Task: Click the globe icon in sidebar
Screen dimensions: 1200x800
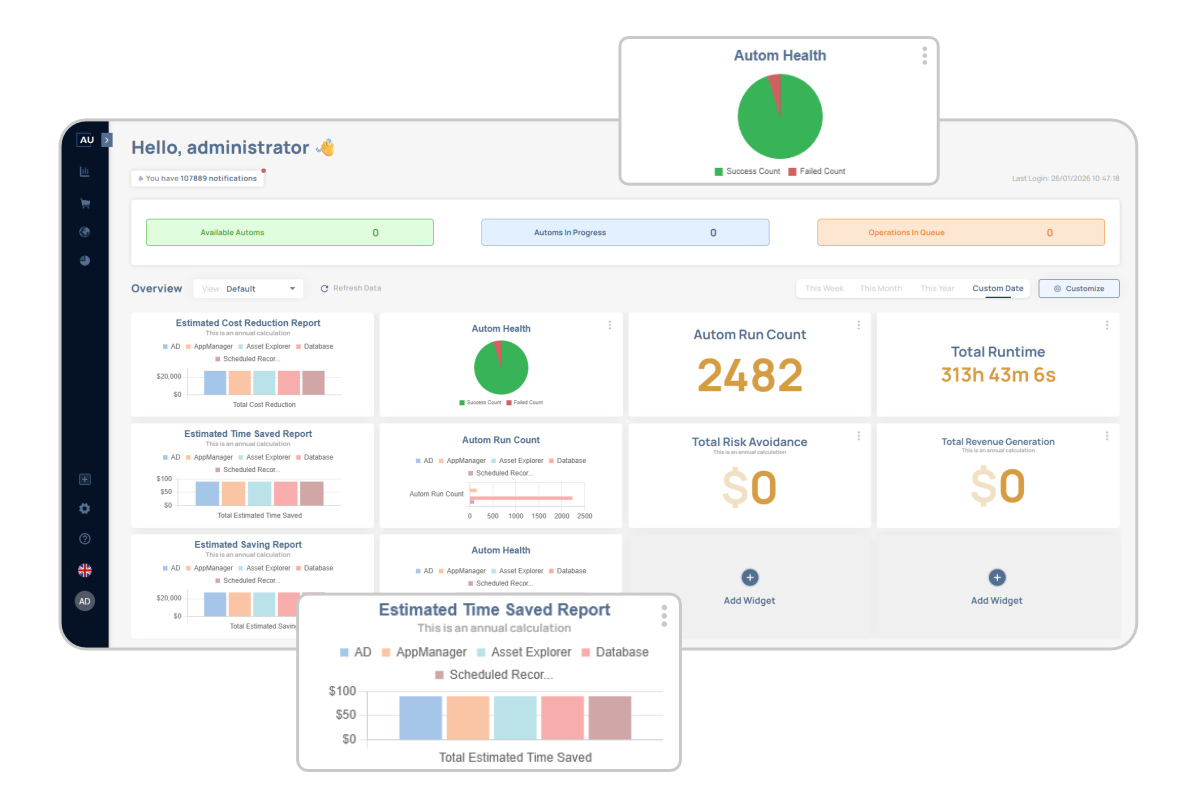Action: [x=85, y=232]
